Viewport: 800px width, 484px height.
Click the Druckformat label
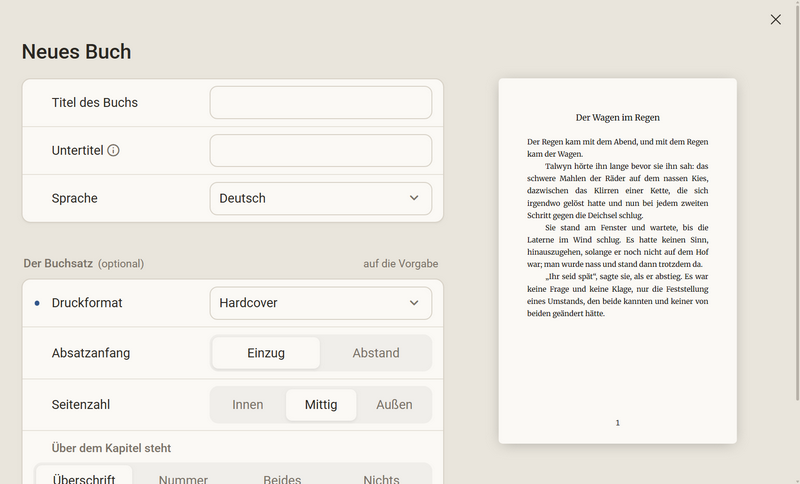[x=87, y=303]
